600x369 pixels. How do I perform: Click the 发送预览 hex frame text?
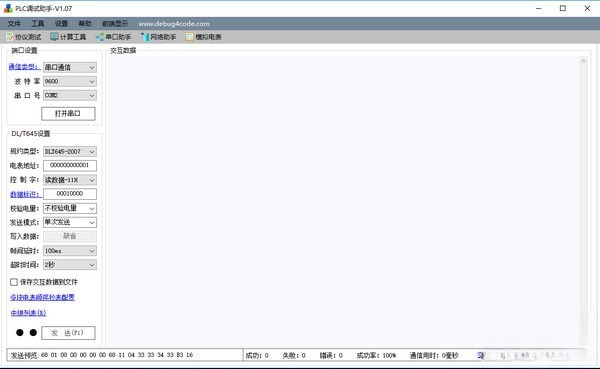click(x=117, y=355)
